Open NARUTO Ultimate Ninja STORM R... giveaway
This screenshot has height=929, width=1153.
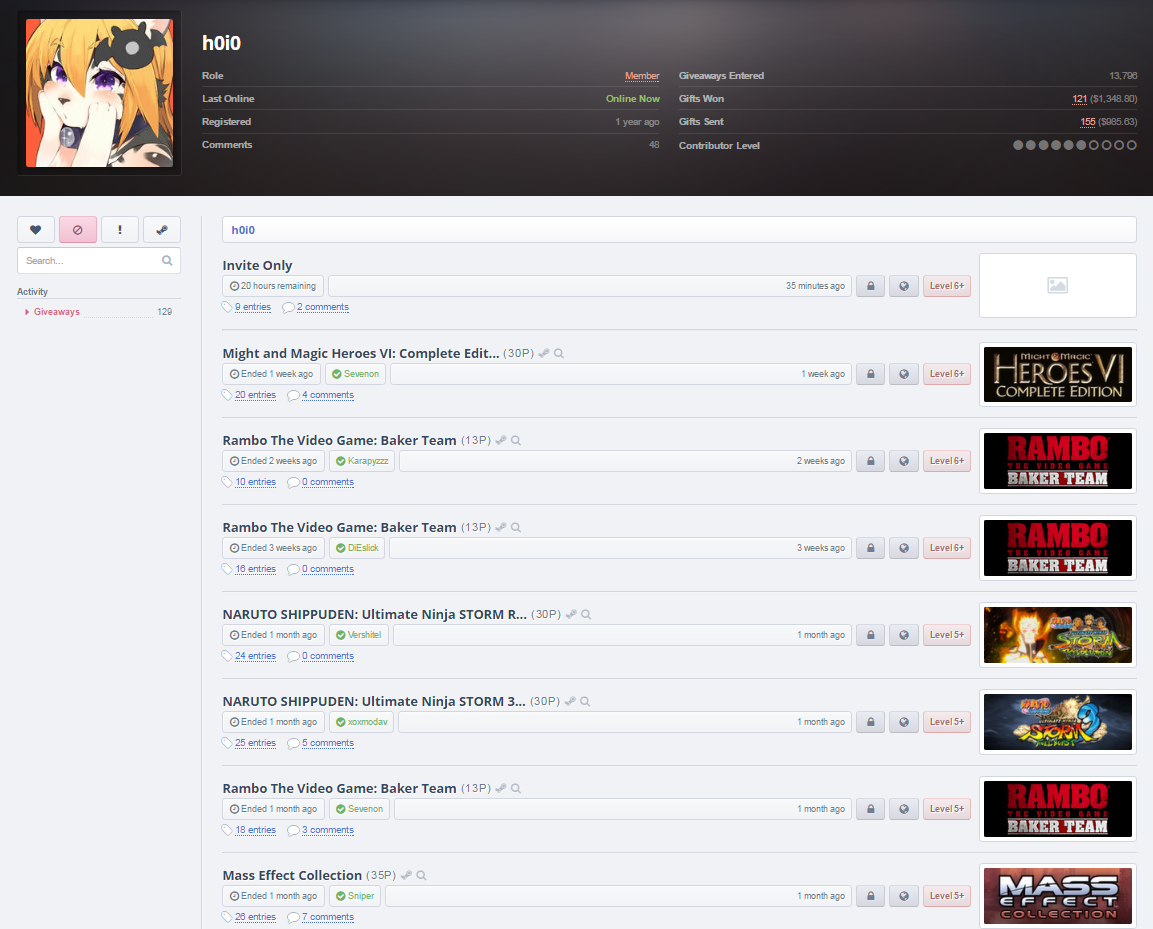(375, 614)
